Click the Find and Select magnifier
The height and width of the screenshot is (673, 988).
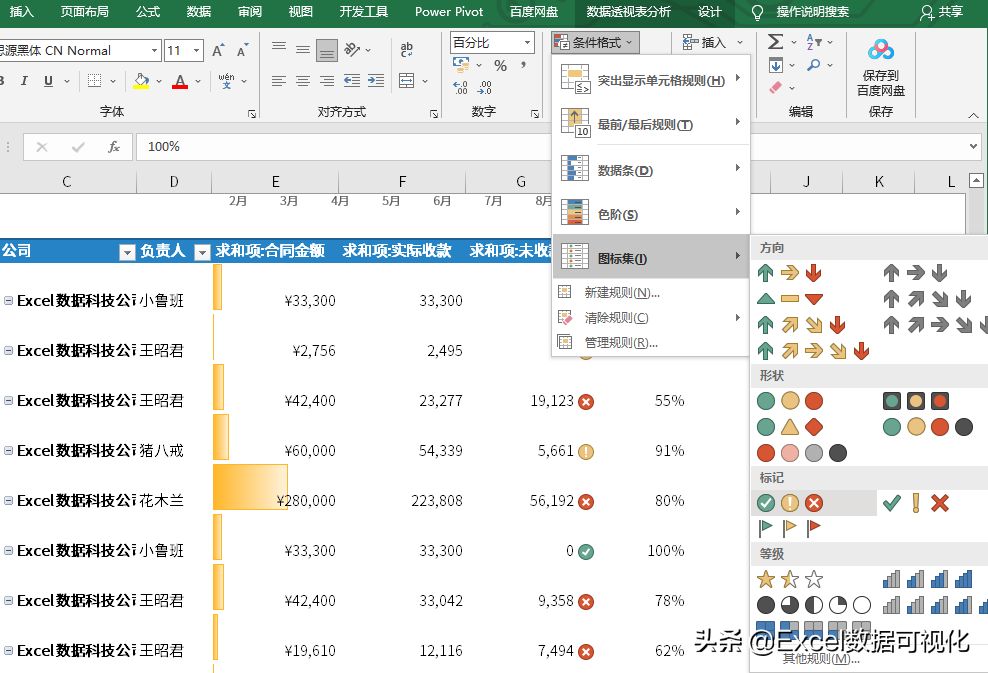pyautogui.click(x=814, y=65)
